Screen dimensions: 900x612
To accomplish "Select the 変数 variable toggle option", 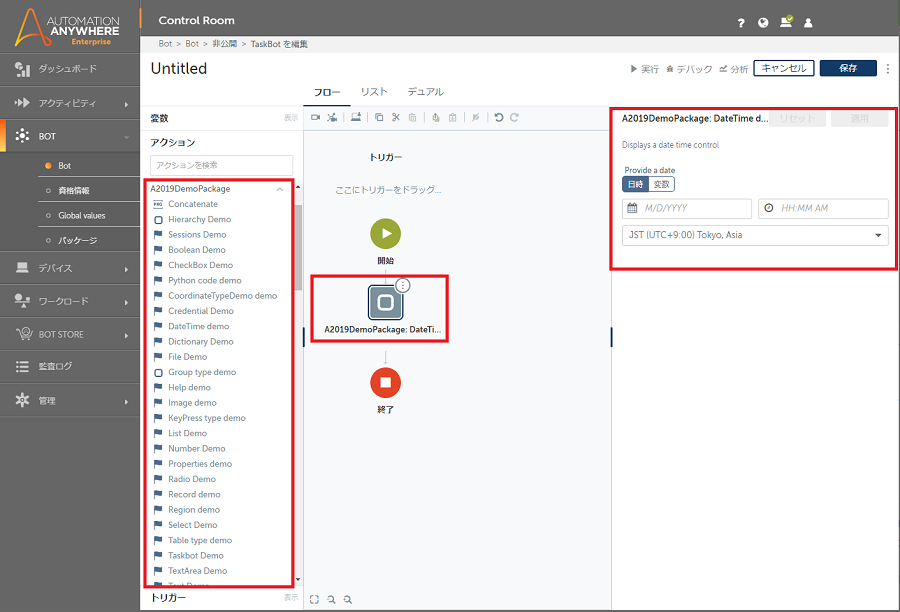I will (x=662, y=184).
